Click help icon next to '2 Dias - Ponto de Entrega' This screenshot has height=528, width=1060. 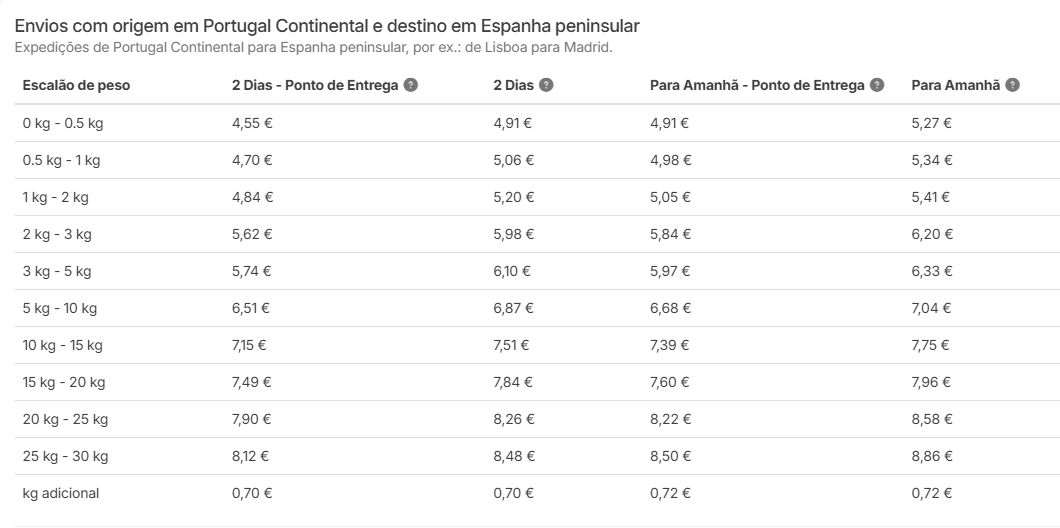(411, 85)
